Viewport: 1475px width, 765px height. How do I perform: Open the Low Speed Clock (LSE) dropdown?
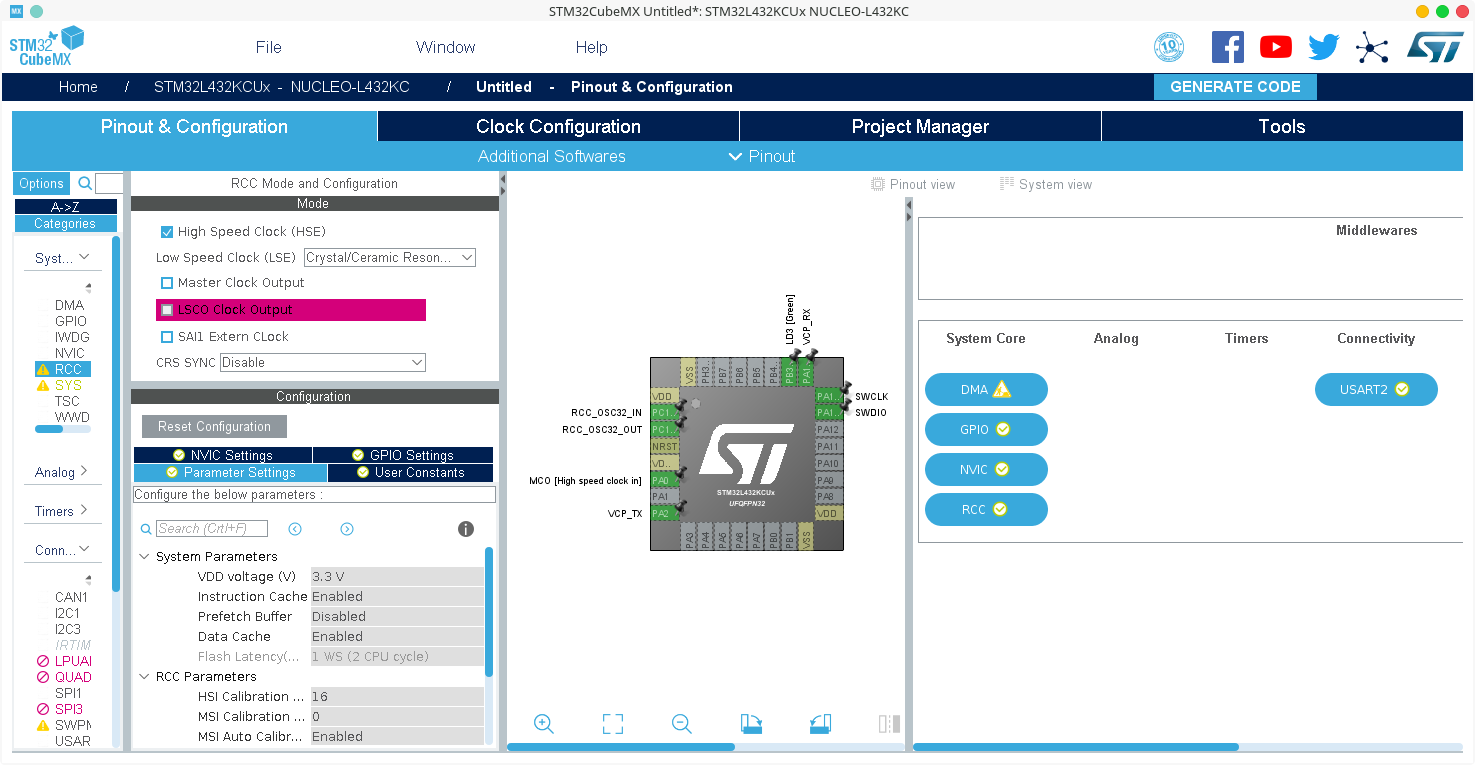click(x=389, y=258)
